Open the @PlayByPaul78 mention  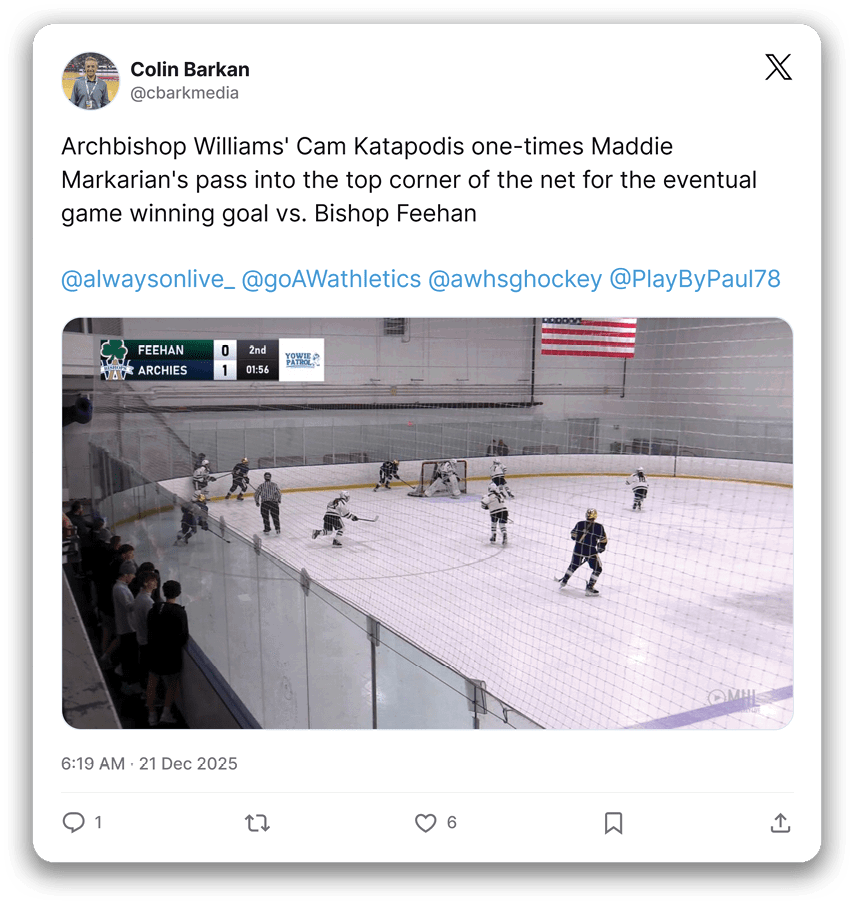coord(694,279)
